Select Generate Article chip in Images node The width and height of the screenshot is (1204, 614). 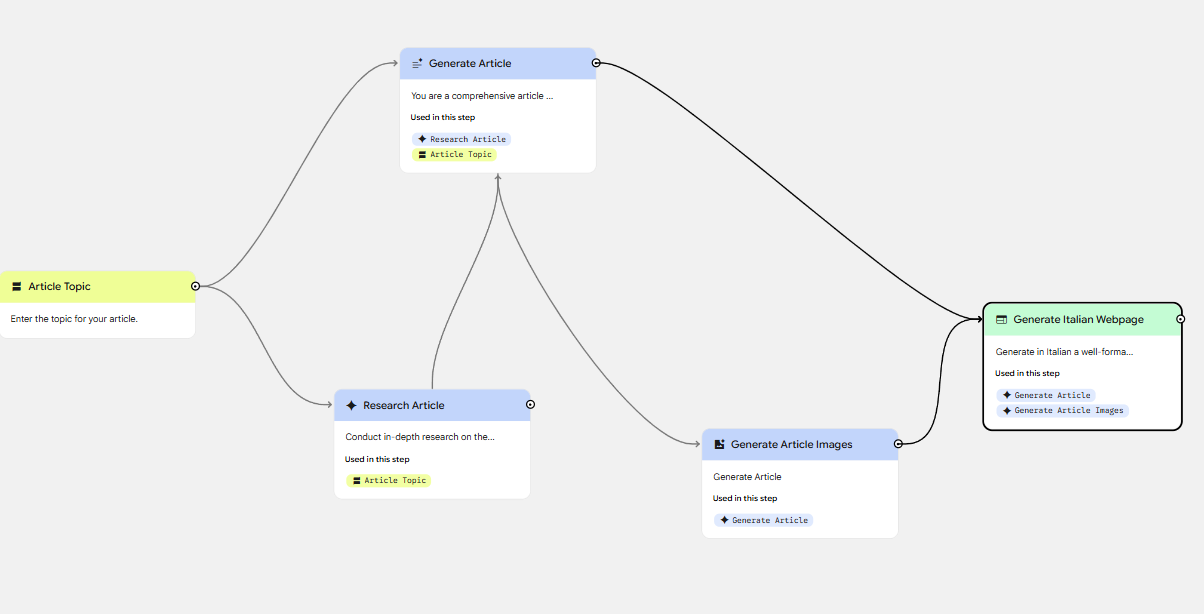click(763, 520)
